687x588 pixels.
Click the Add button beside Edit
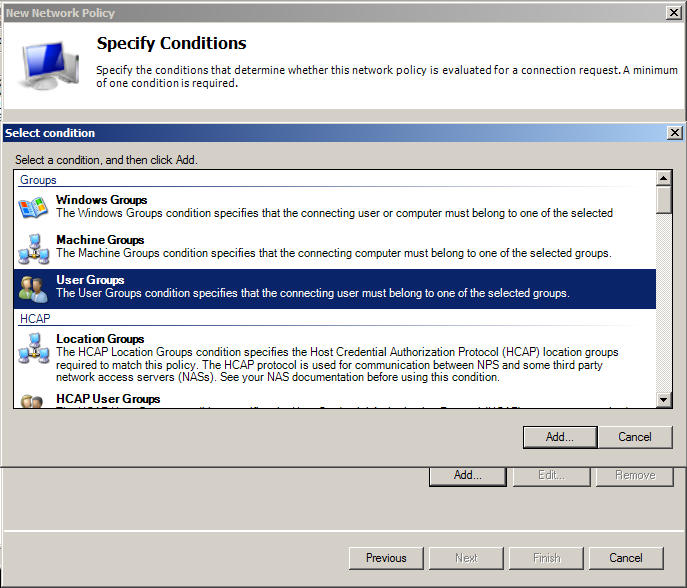(x=468, y=475)
